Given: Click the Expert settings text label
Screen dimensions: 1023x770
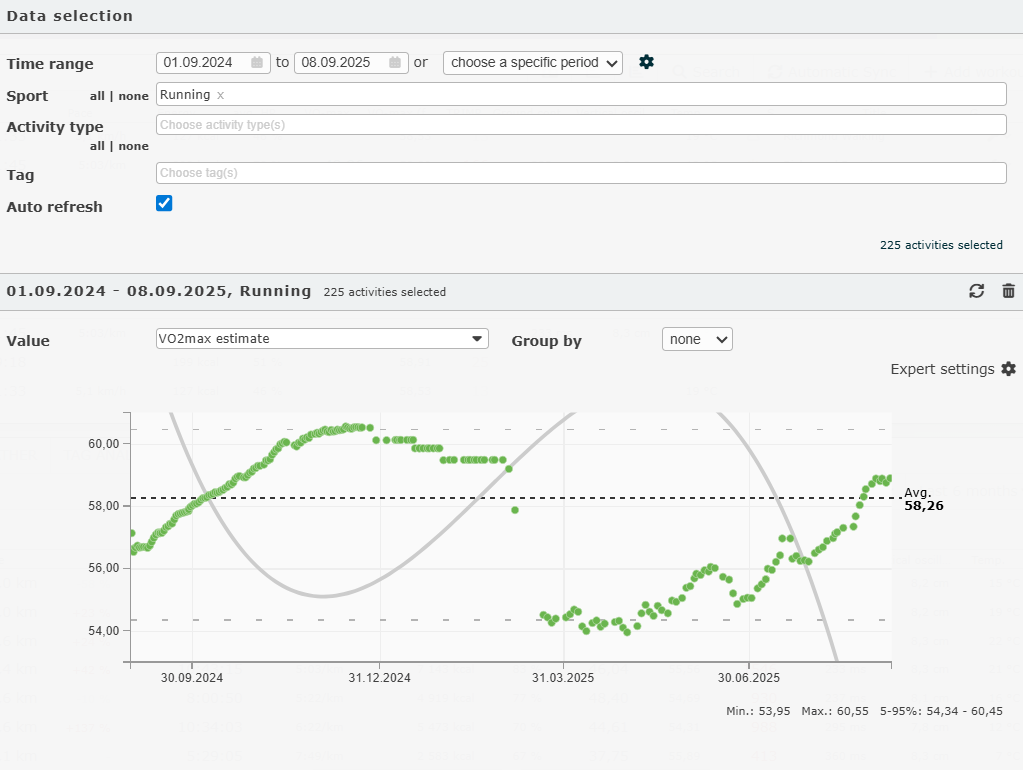Looking at the screenshot, I should coord(942,369).
